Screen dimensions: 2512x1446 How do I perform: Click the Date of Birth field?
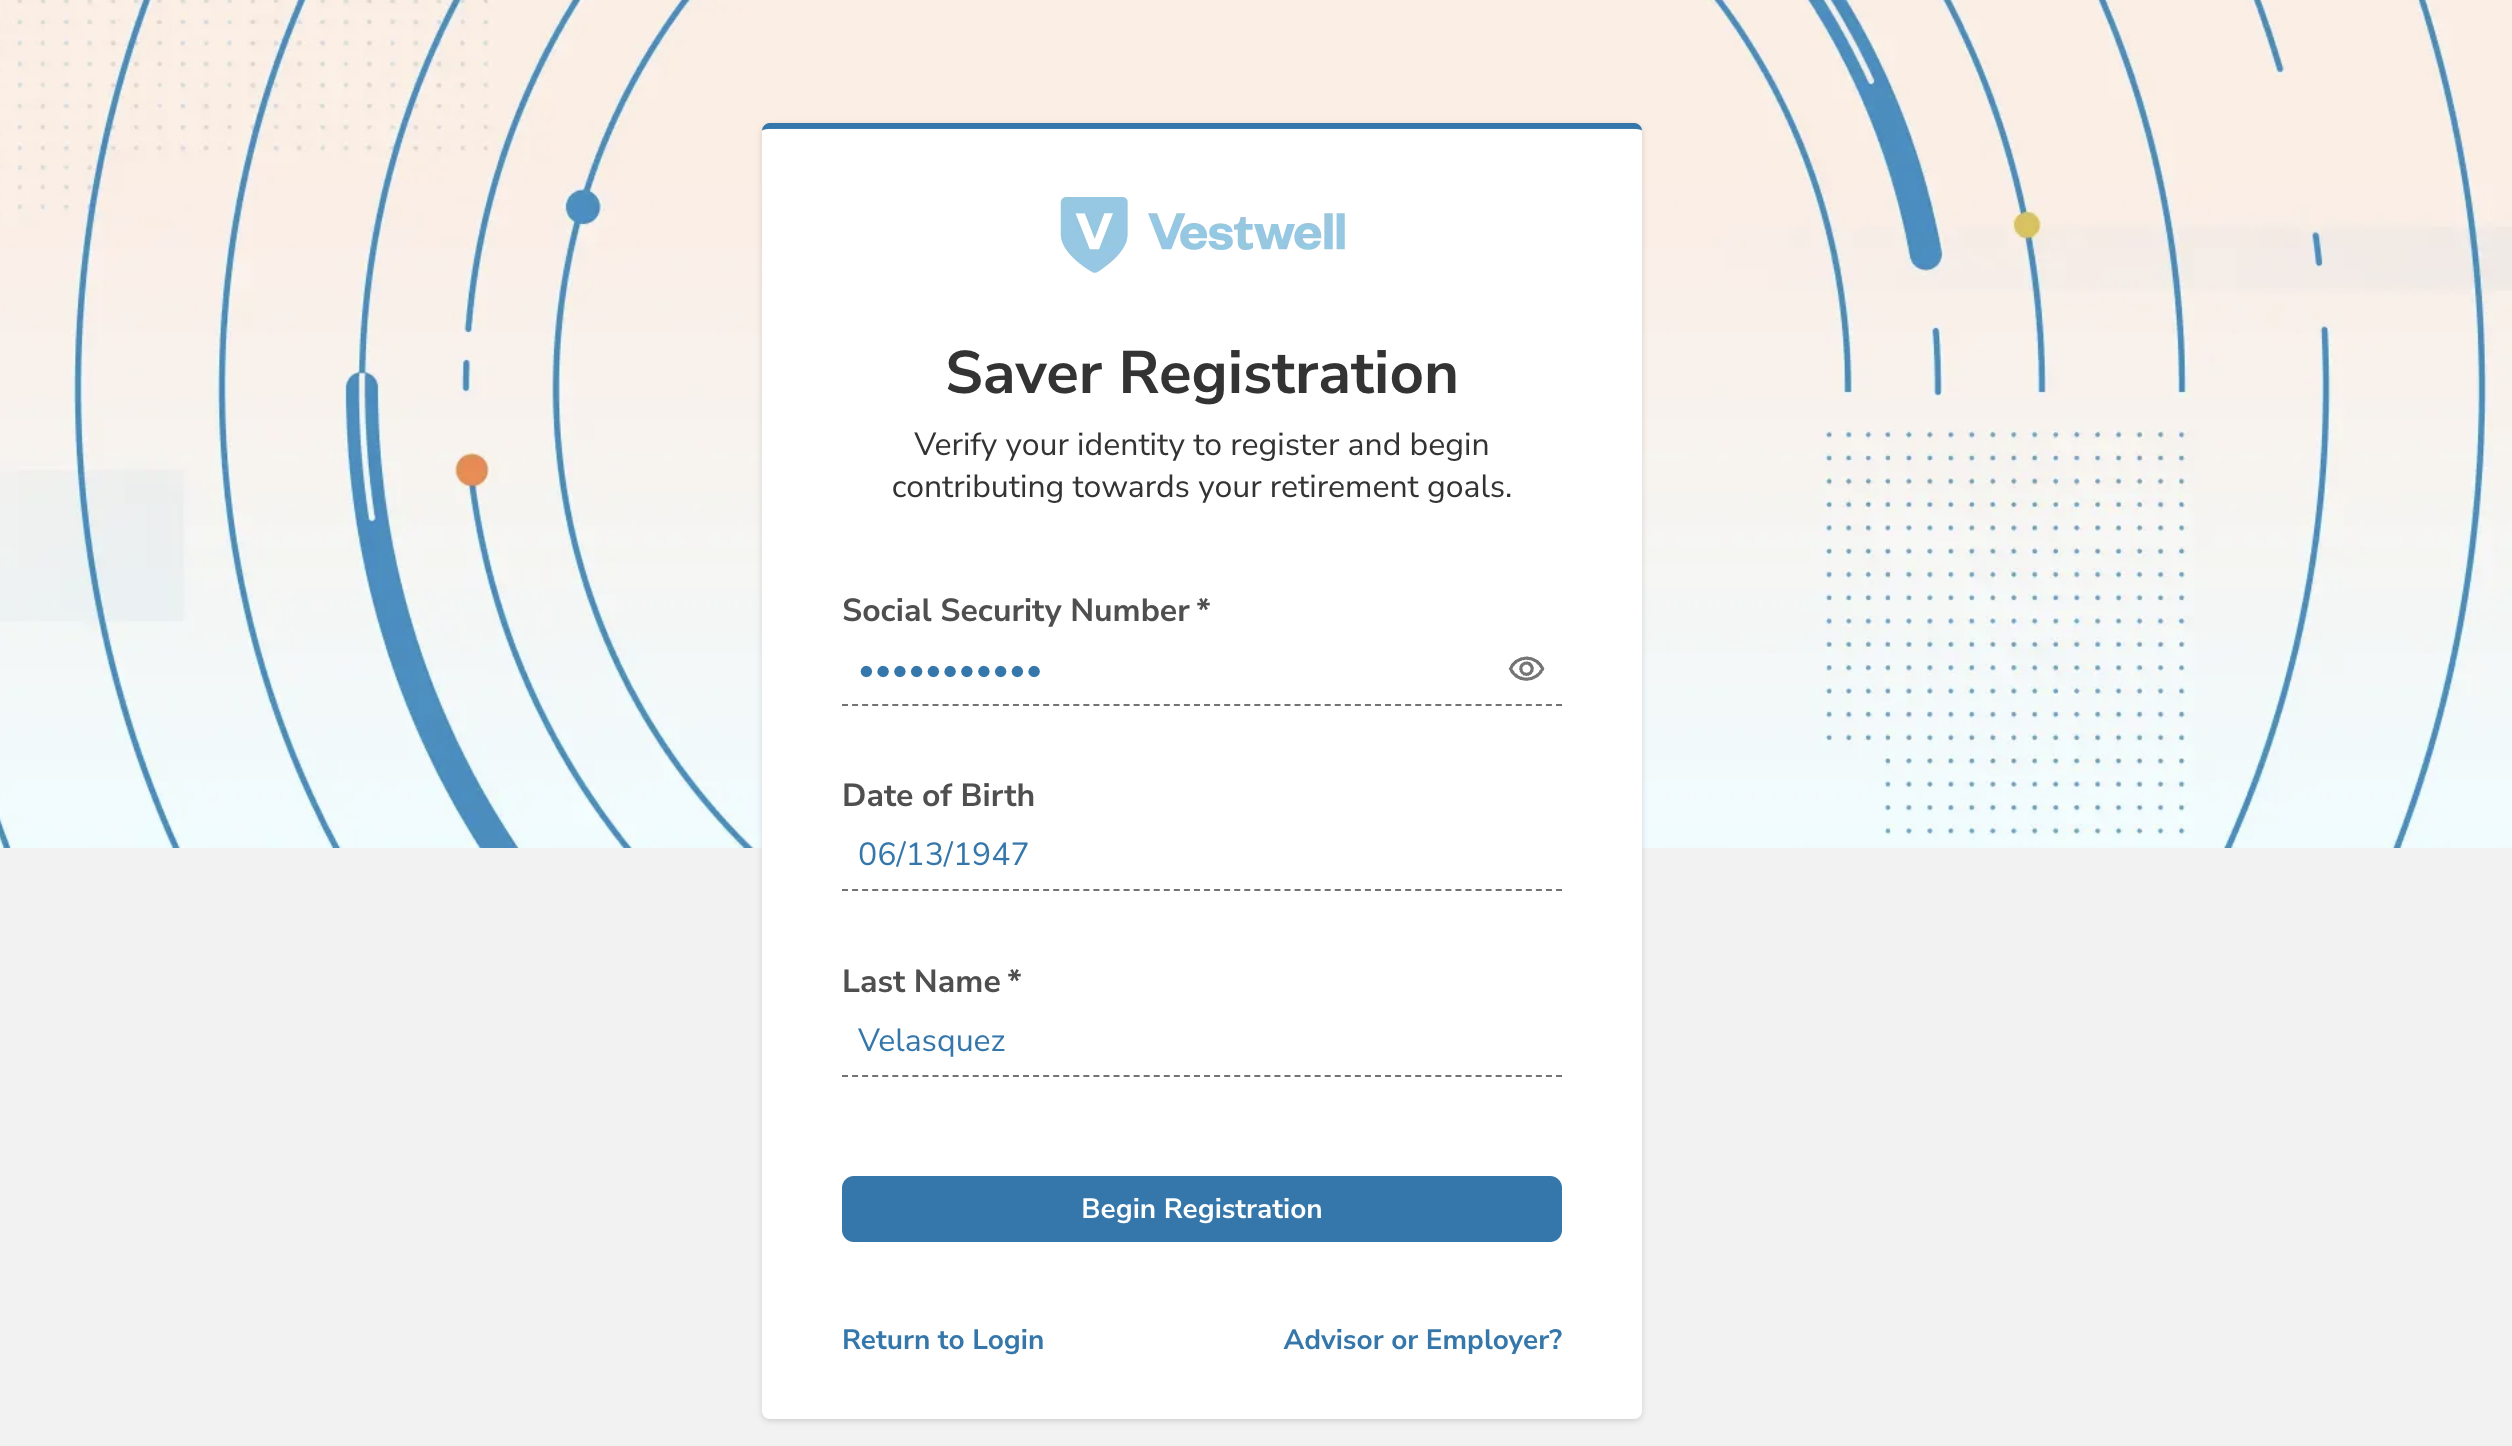point(1200,854)
